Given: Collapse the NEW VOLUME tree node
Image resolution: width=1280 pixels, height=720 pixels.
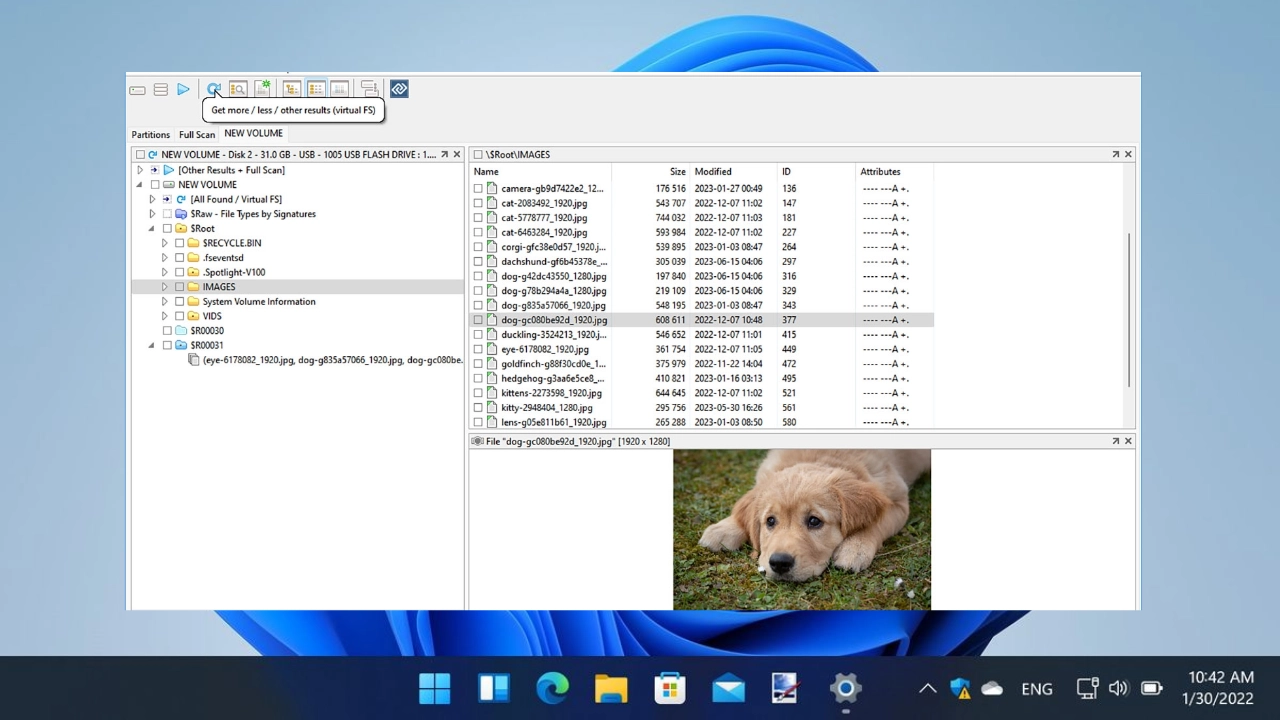Looking at the screenshot, I should pyautogui.click(x=140, y=185).
